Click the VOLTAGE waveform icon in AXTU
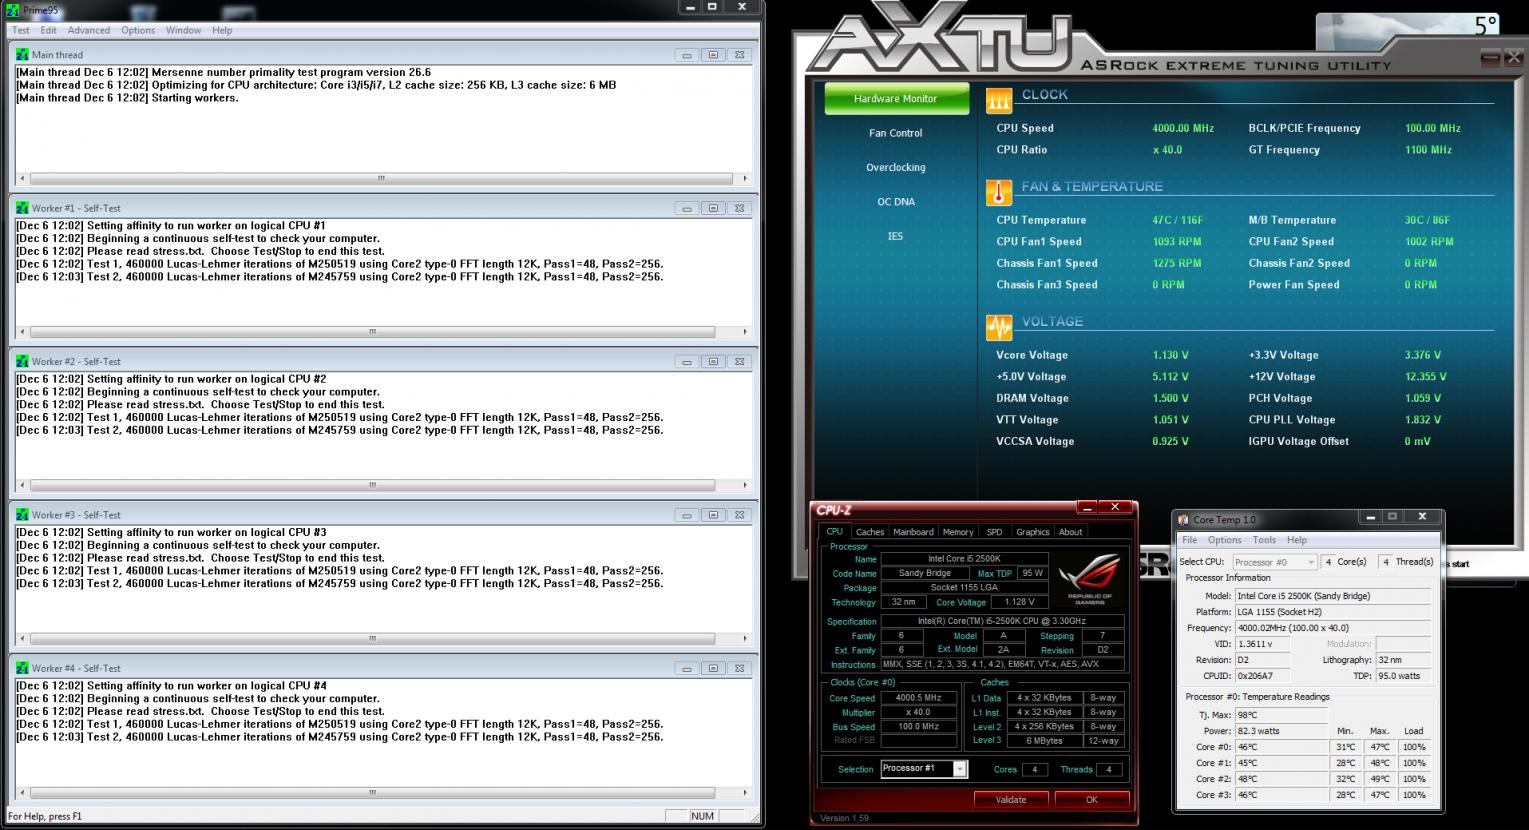Image resolution: width=1529 pixels, height=830 pixels. pos(998,327)
